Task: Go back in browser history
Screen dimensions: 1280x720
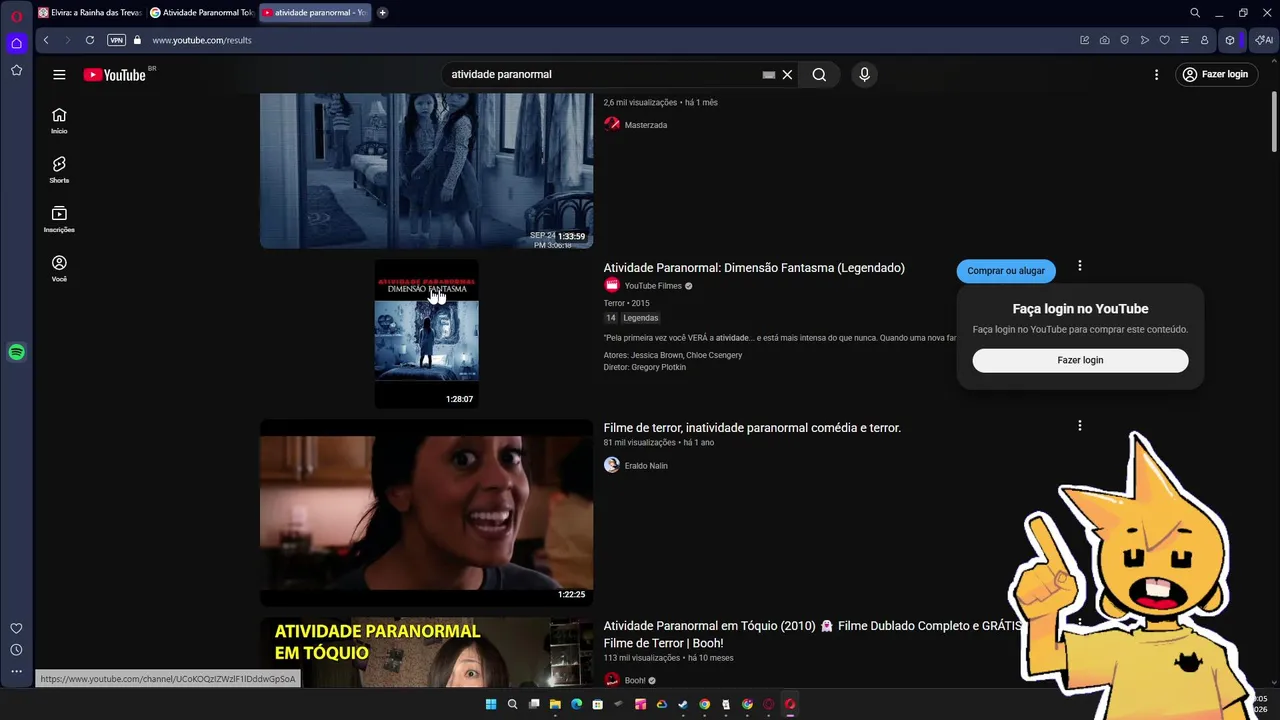Action: pyautogui.click(x=46, y=40)
